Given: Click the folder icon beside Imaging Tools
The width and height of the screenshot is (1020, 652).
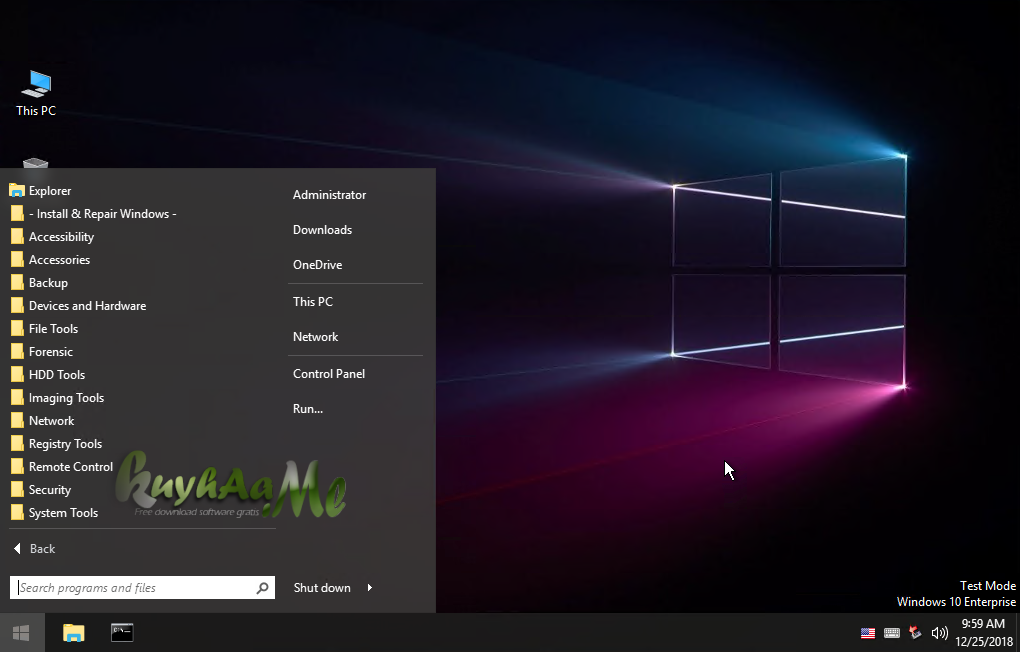Looking at the screenshot, I should pyautogui.click(x=18, y=398).
